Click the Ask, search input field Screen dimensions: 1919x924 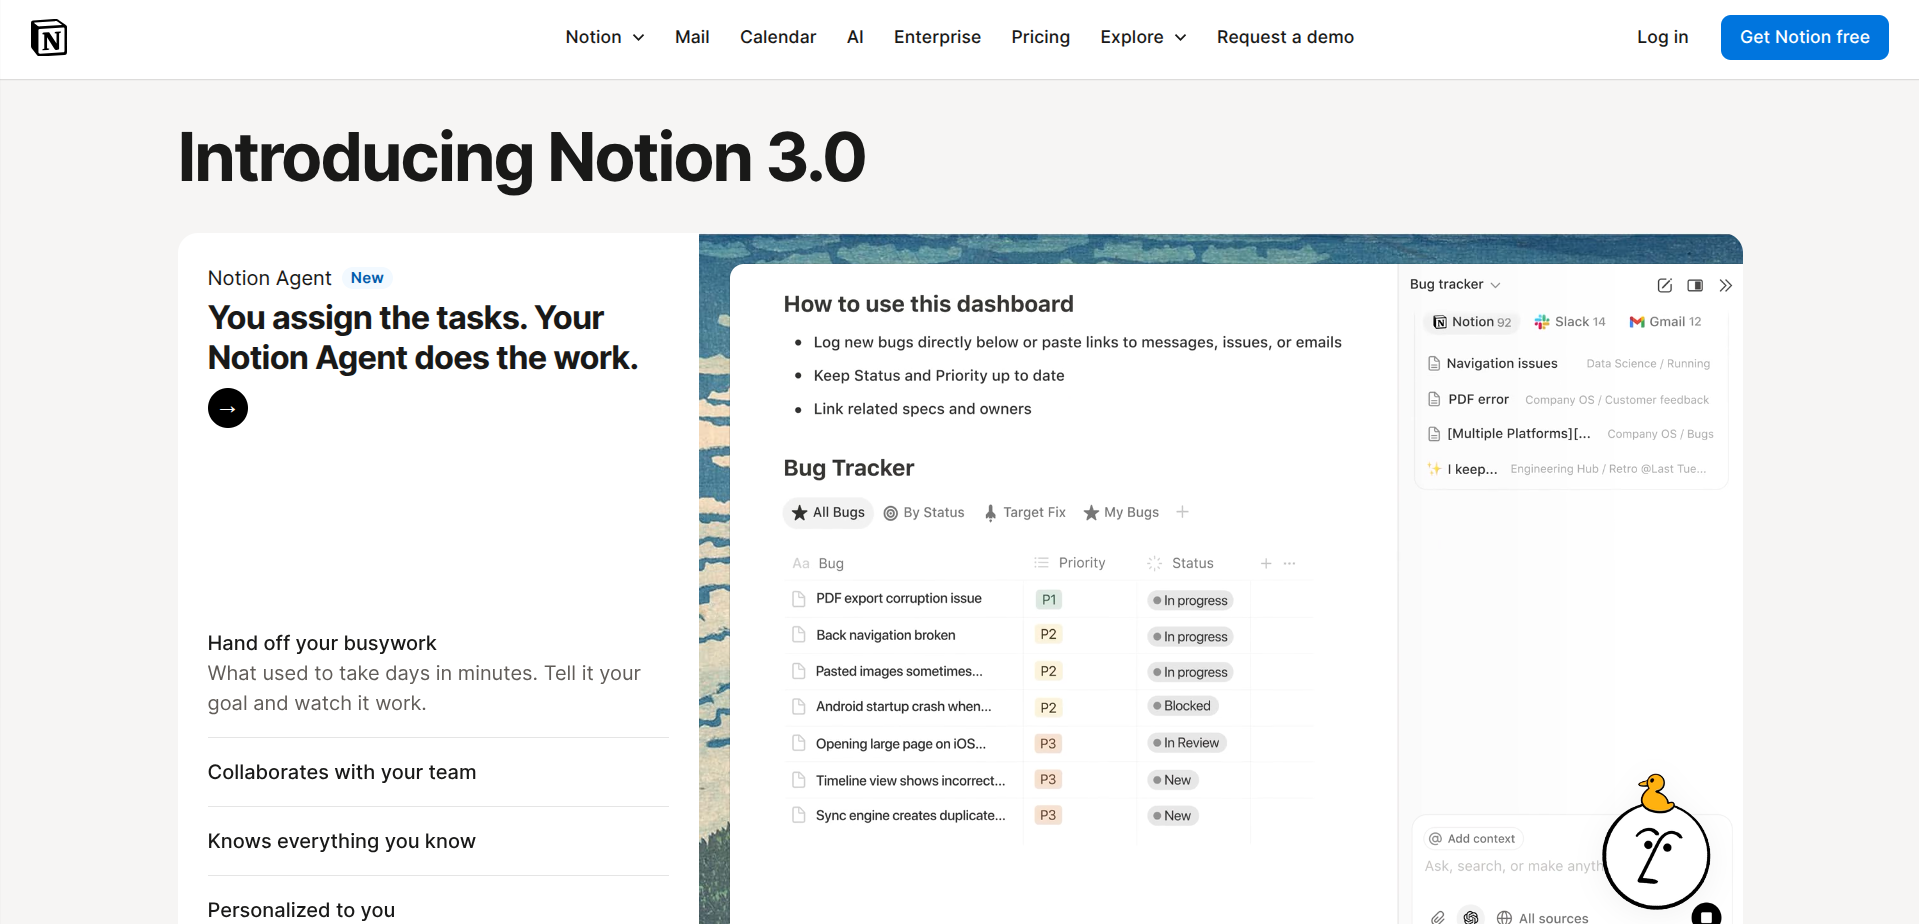[1510, 866]
